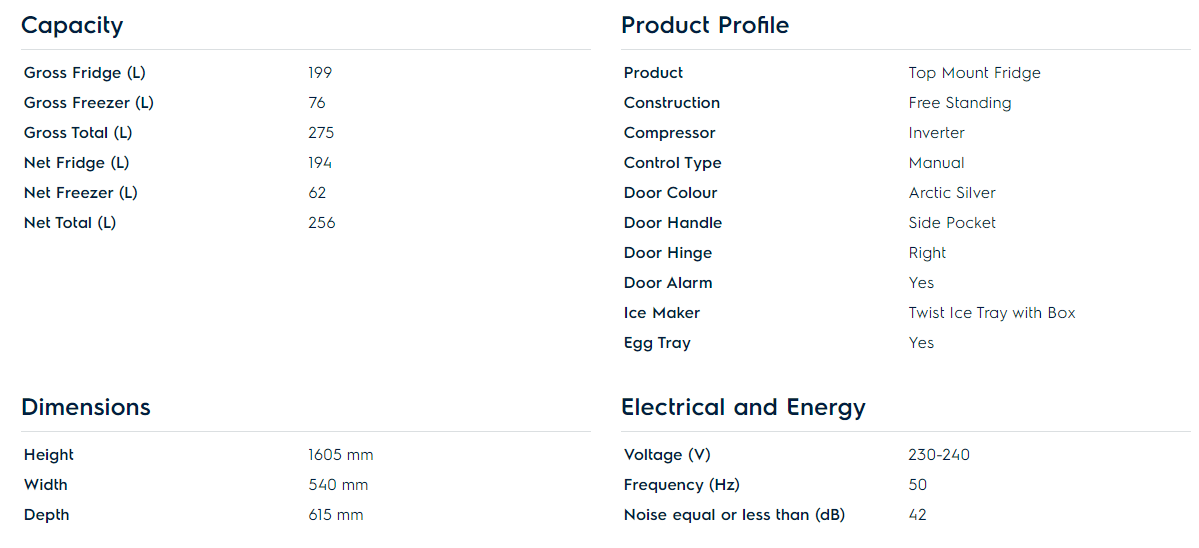This screenshot has width=1199, height=548.
Task: Select the Free Standing construction value
Action: [x=959, y=103]
